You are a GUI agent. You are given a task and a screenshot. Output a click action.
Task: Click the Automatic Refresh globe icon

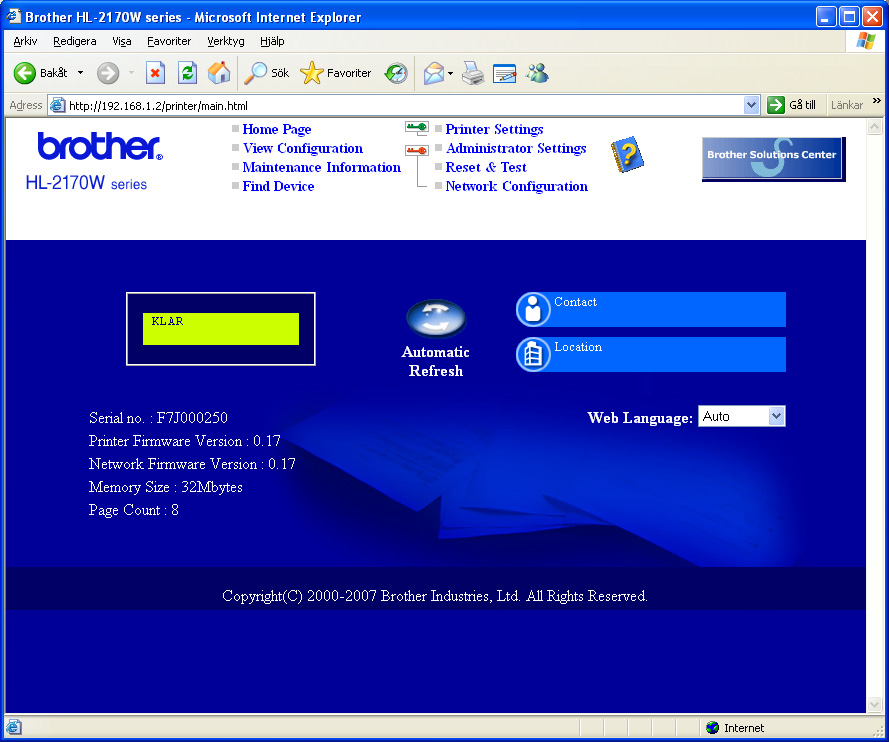coord(436,318)
